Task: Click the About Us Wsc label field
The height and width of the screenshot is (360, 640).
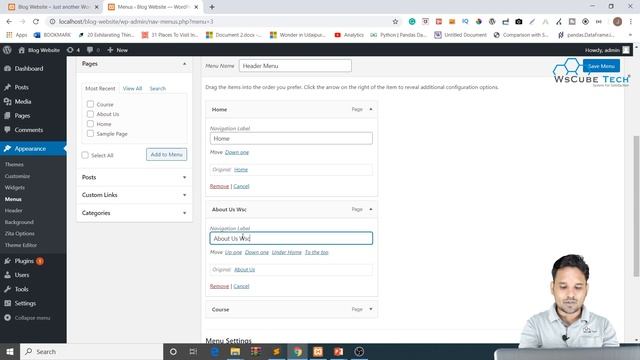Action: pyautogui.click(x=291, y=238)
